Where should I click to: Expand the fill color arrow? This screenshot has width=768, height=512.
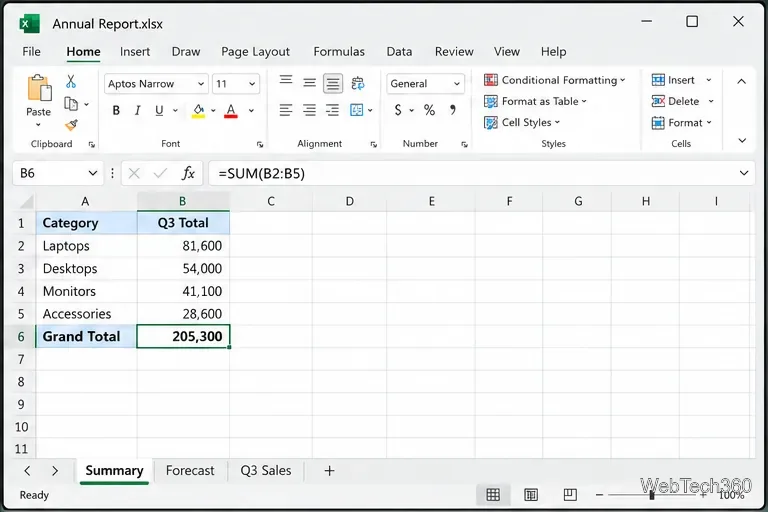tap(213, 111)
